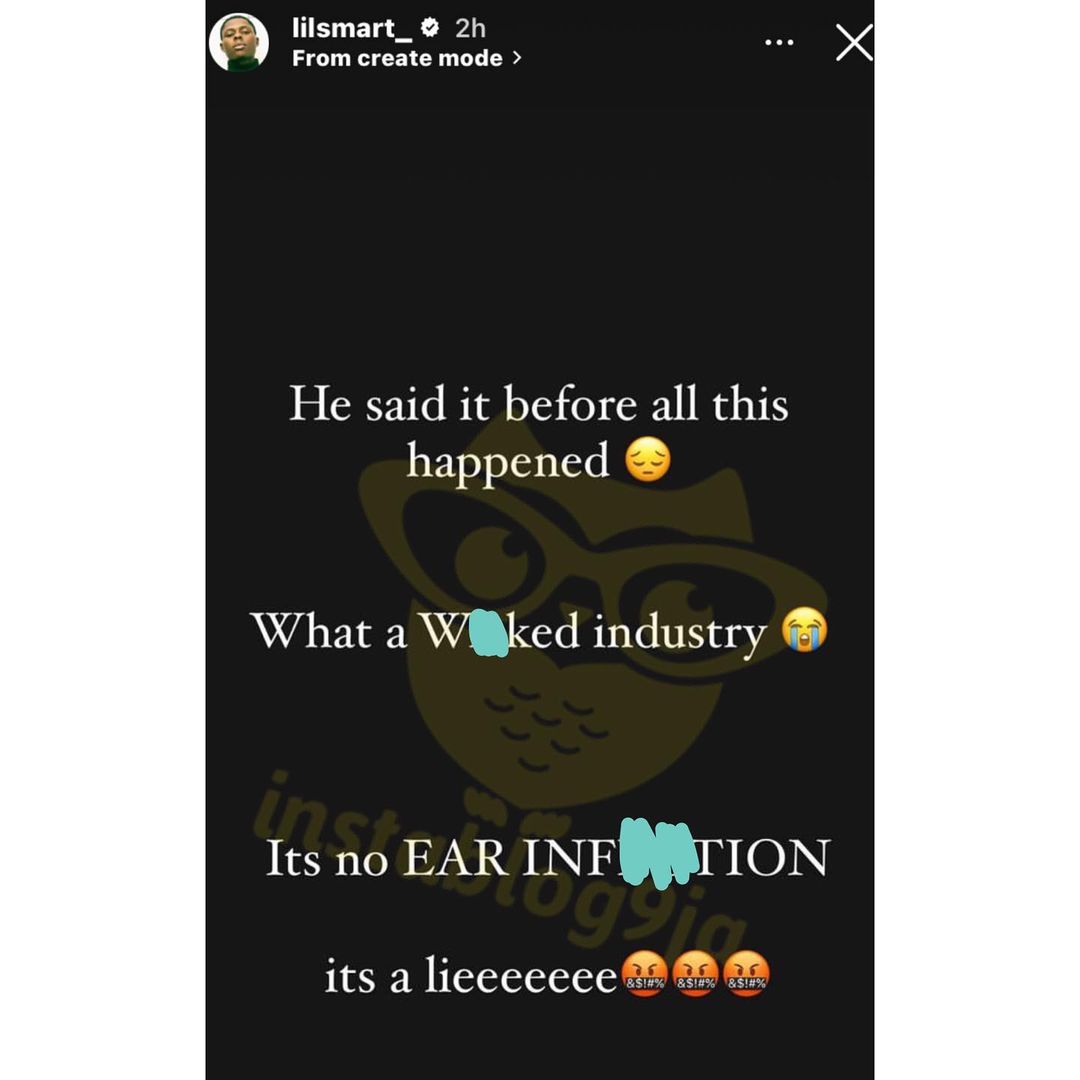Click the loudly crying face emoji

(x=804, y=630)
